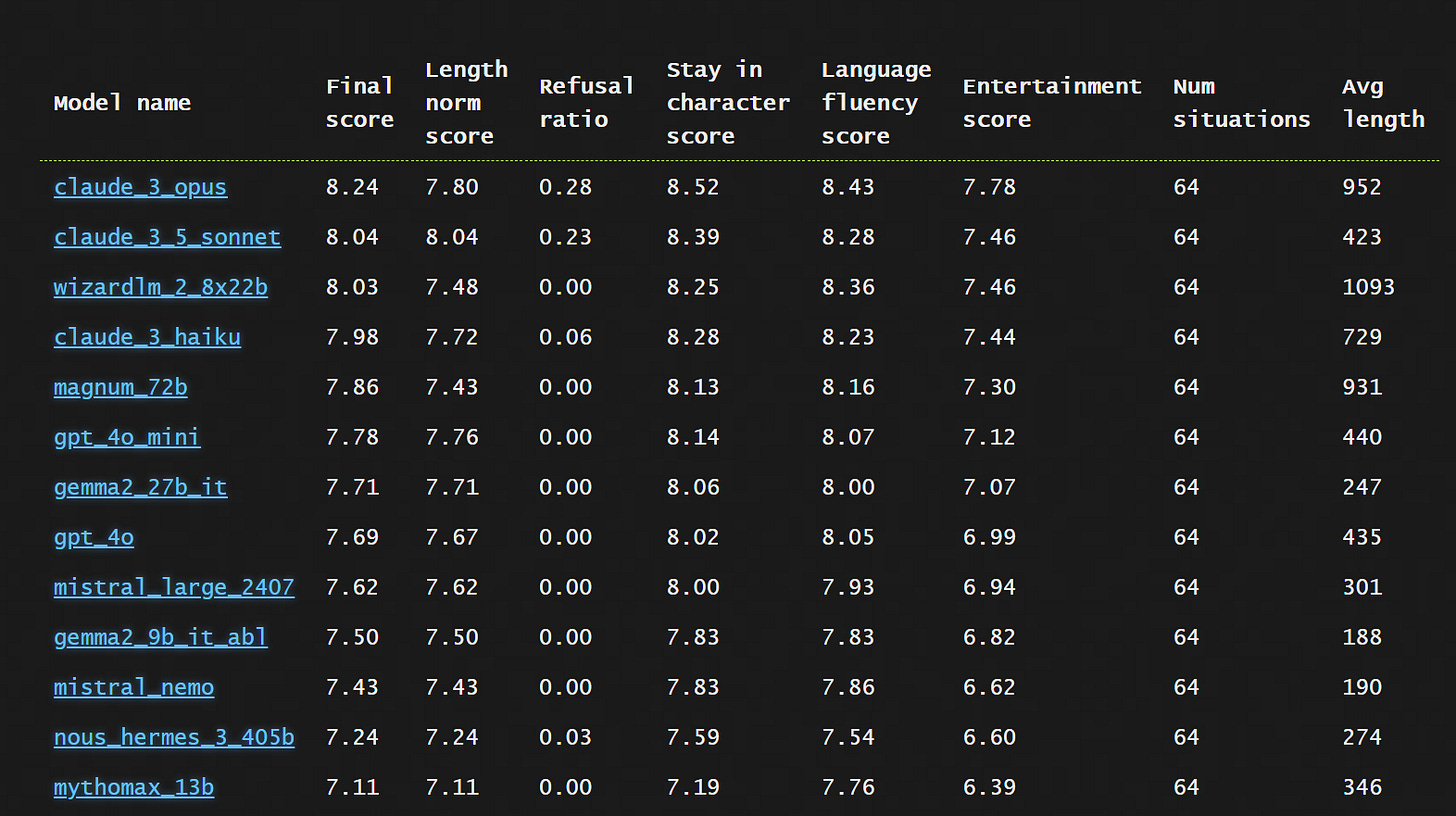Select avg length 423 for claude_3_5_sonnet

(1362, 237)
